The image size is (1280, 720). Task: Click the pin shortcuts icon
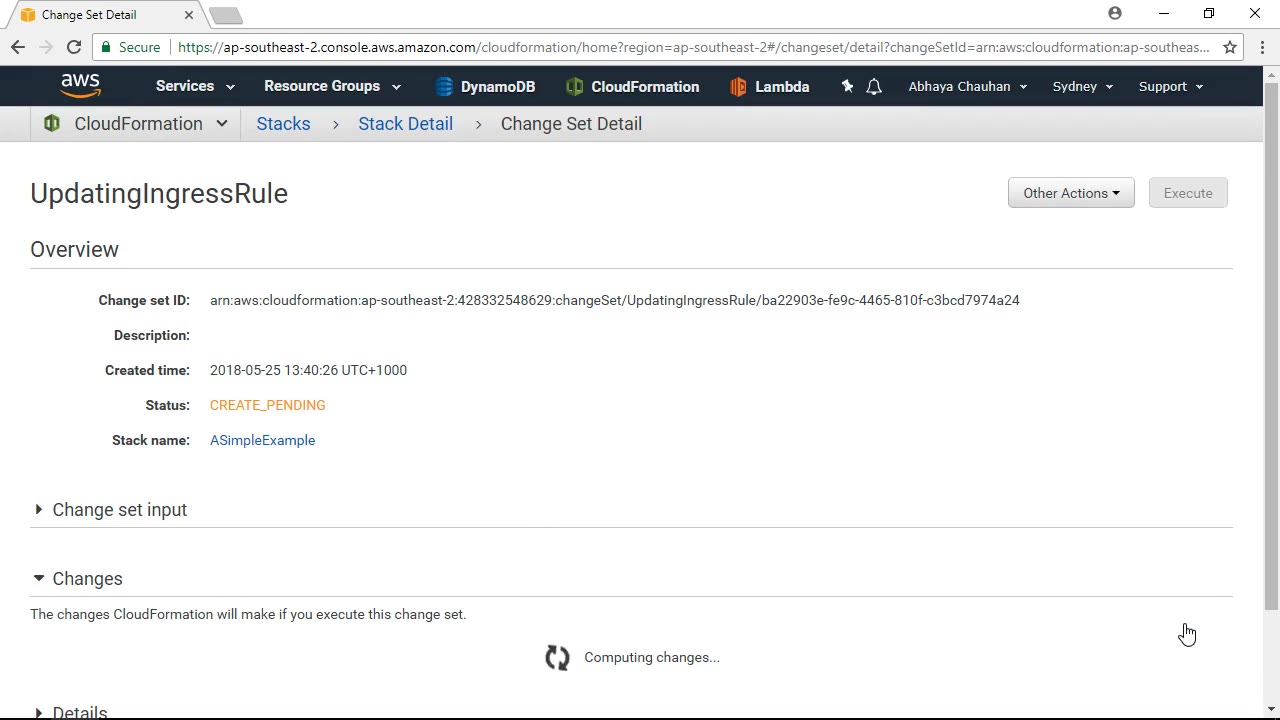[847, 87]
